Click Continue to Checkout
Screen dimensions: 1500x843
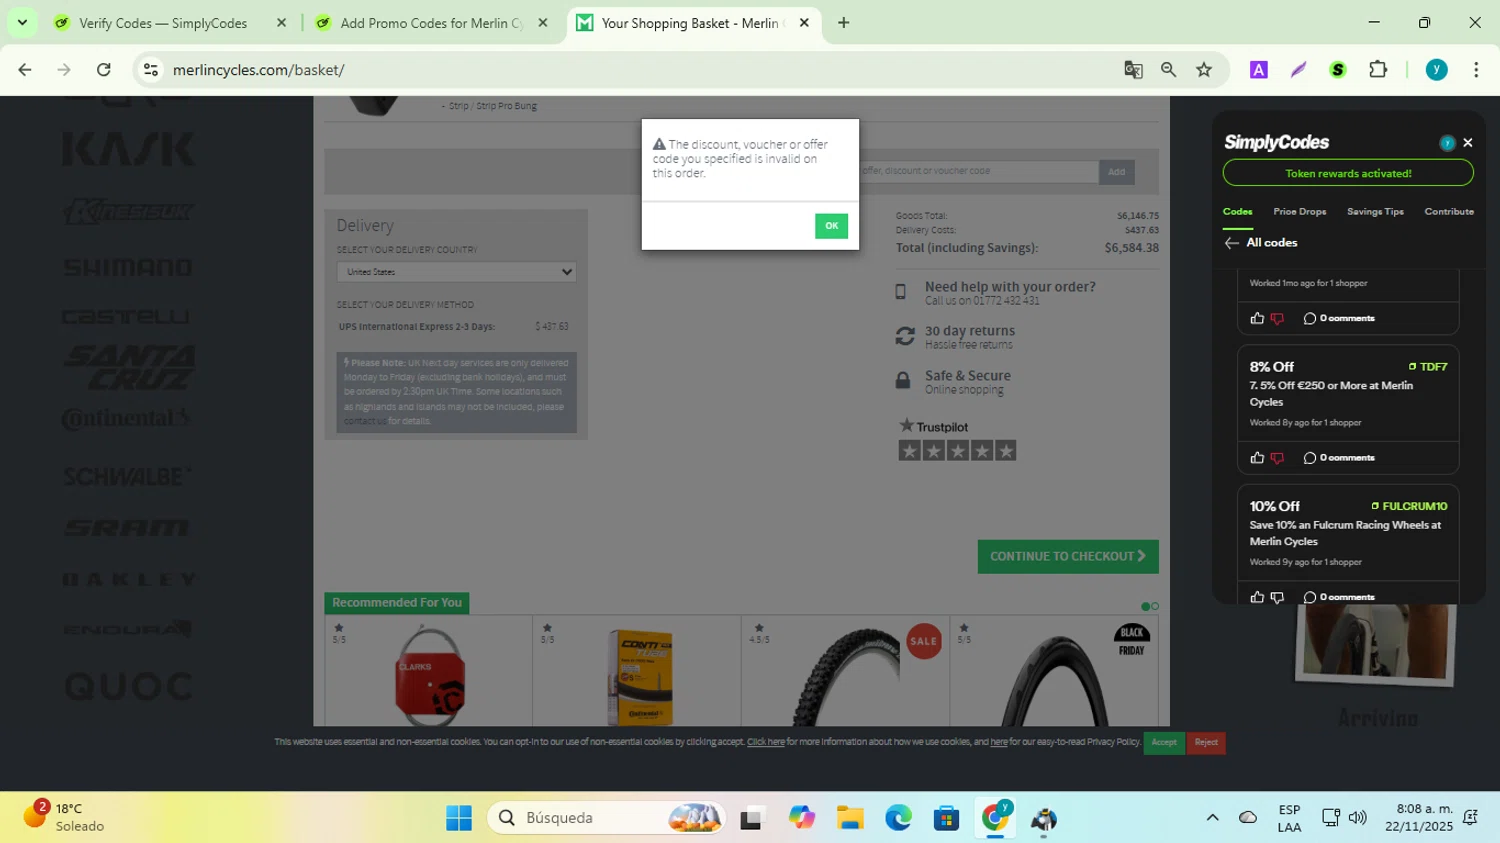click(1068, 556)
